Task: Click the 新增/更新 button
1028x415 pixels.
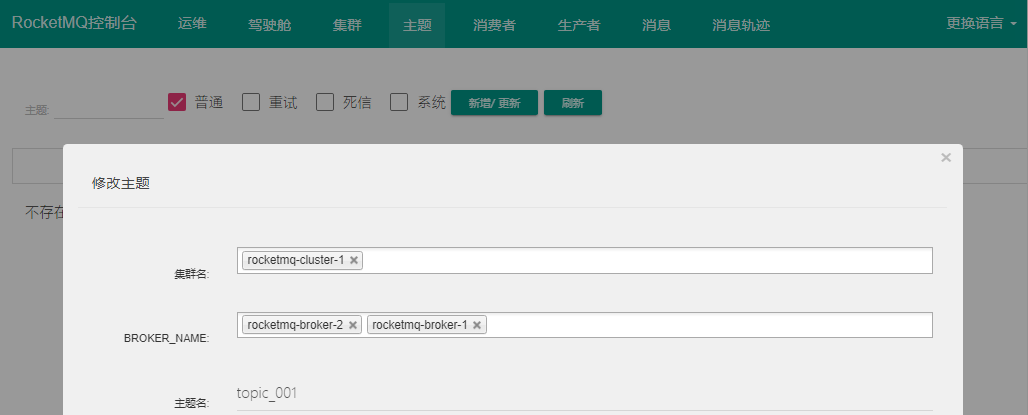Action: [494, 103]
